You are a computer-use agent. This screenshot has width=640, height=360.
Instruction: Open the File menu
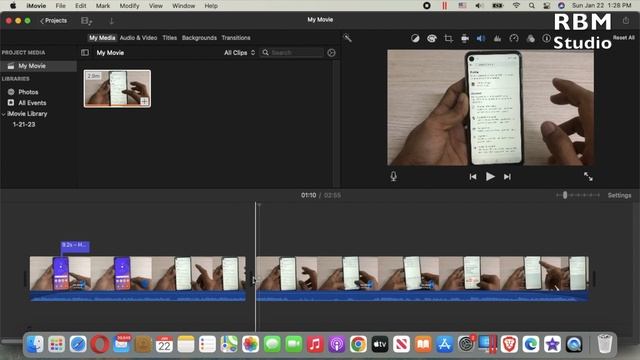(x=60, y=6)
